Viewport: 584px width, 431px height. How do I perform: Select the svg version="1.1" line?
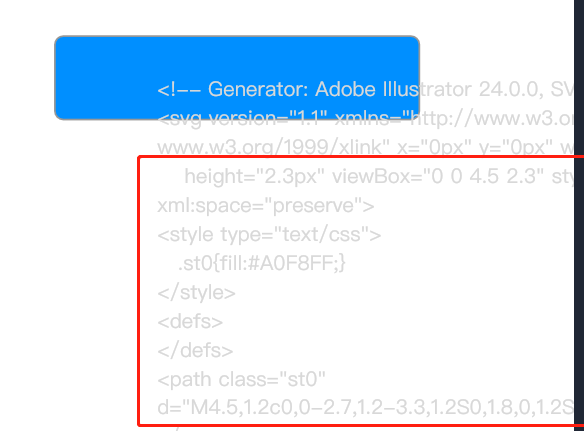(365, 118)
